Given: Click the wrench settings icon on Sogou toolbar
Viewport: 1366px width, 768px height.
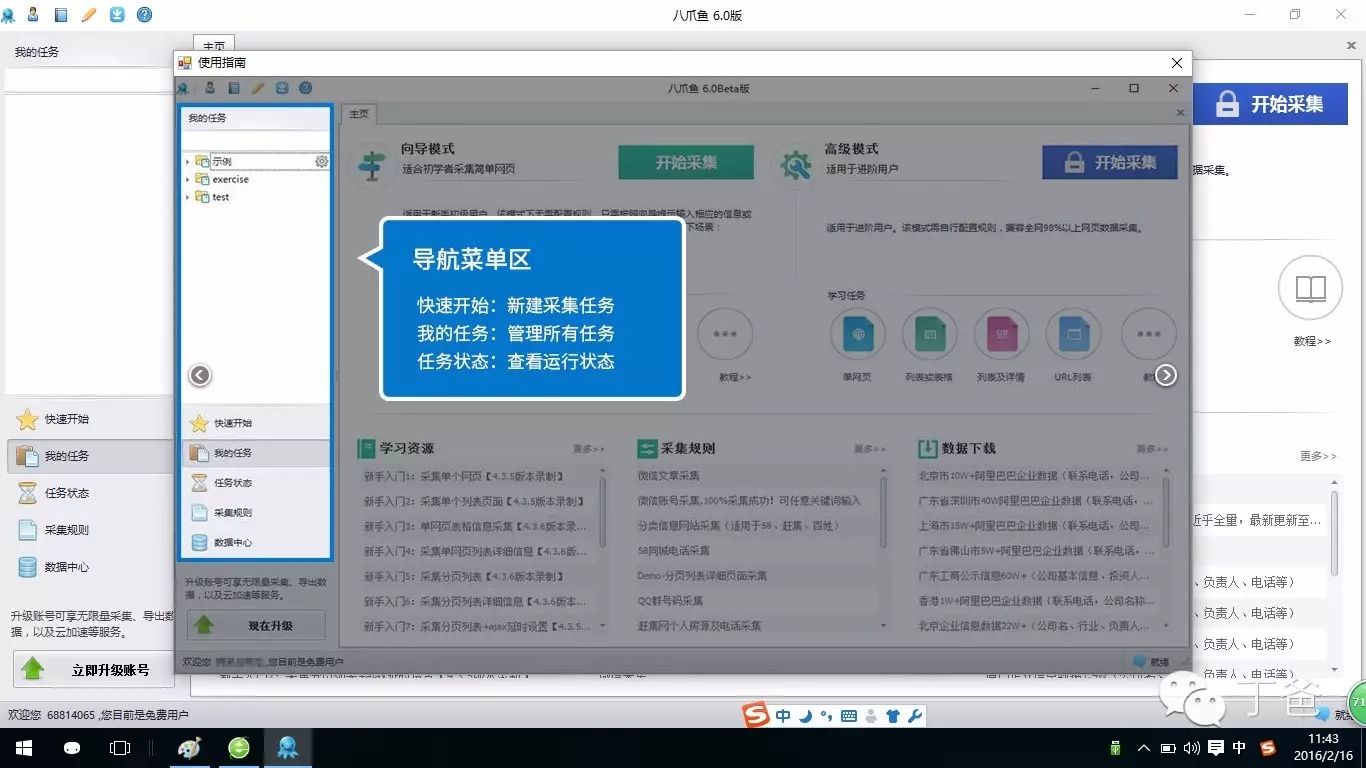Looking at the screenshot, I should point(914,716).
